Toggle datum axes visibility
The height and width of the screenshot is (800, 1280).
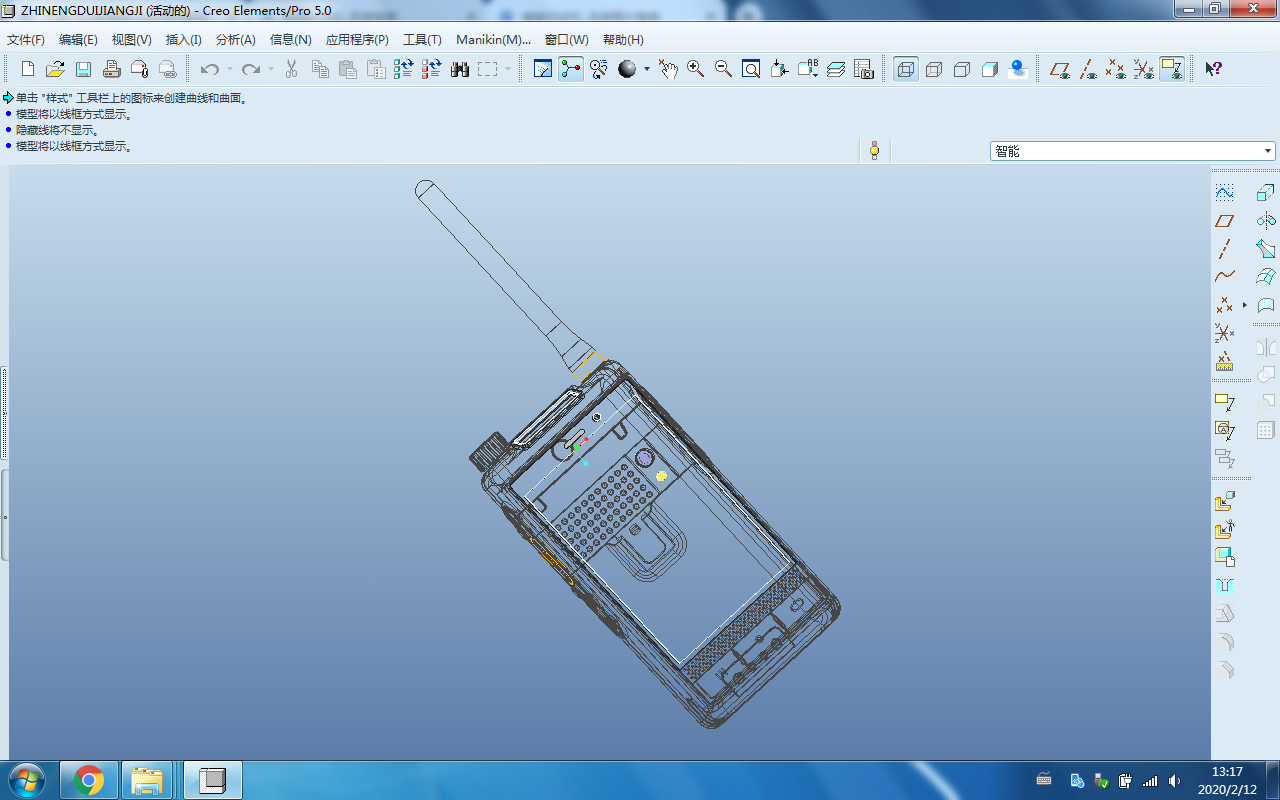pos(1088,69)
